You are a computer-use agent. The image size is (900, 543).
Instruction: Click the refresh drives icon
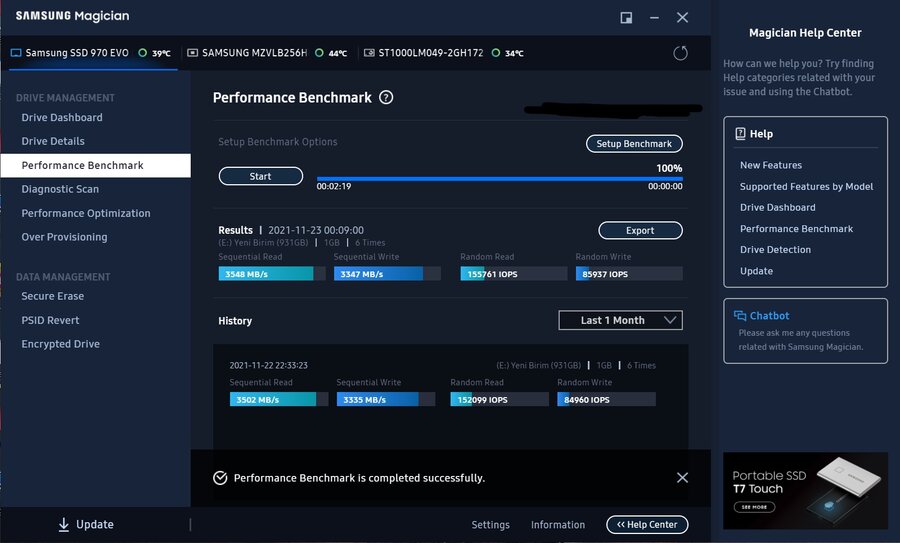[680, 53]
